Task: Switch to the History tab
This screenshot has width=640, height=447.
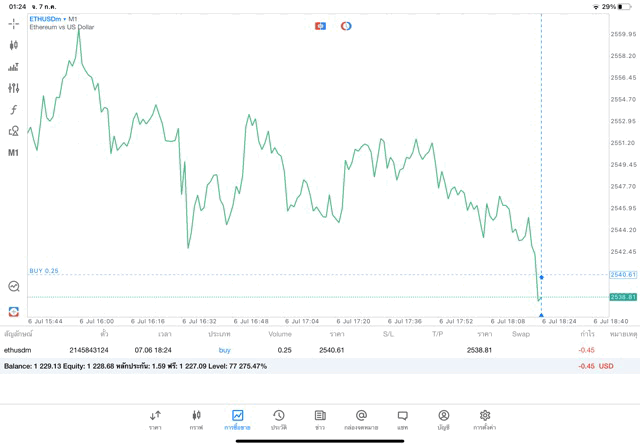Action: coord(279,419)
